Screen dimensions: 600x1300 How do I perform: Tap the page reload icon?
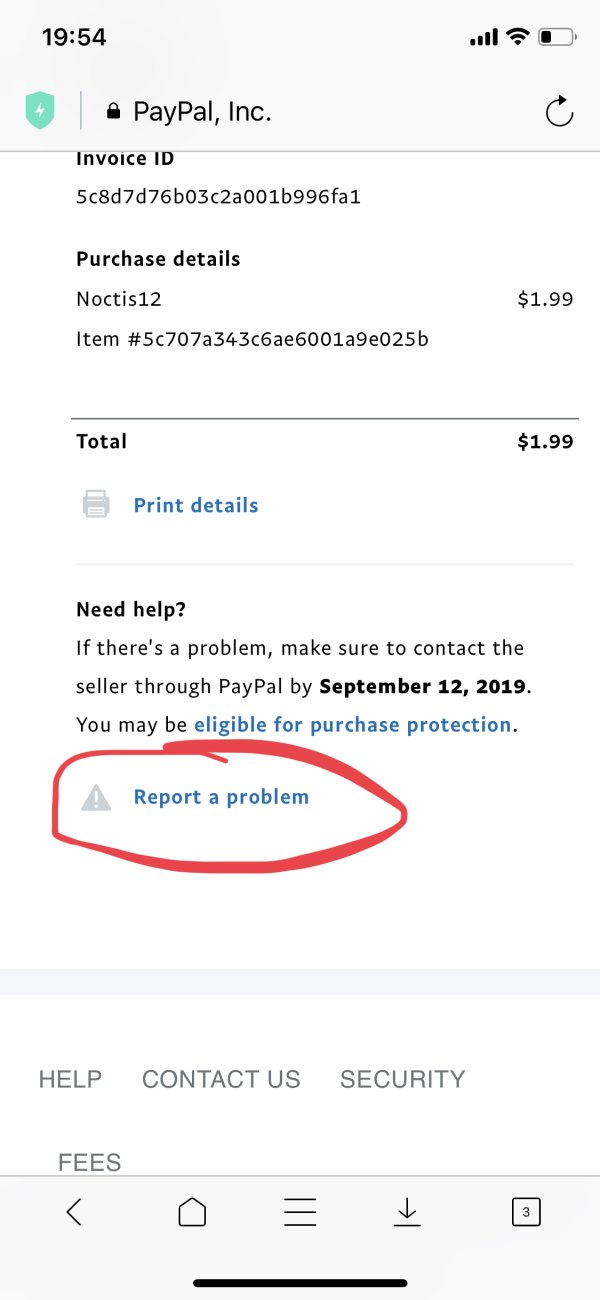[x=559, y=111]
